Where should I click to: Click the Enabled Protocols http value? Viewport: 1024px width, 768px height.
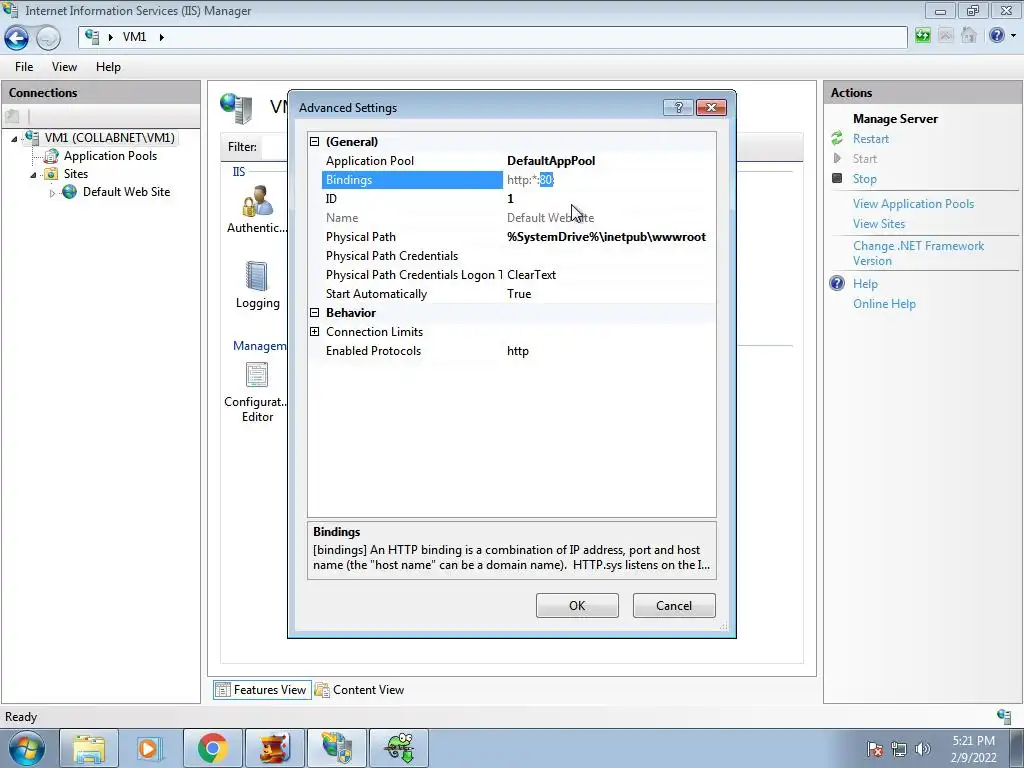(518, 351)
